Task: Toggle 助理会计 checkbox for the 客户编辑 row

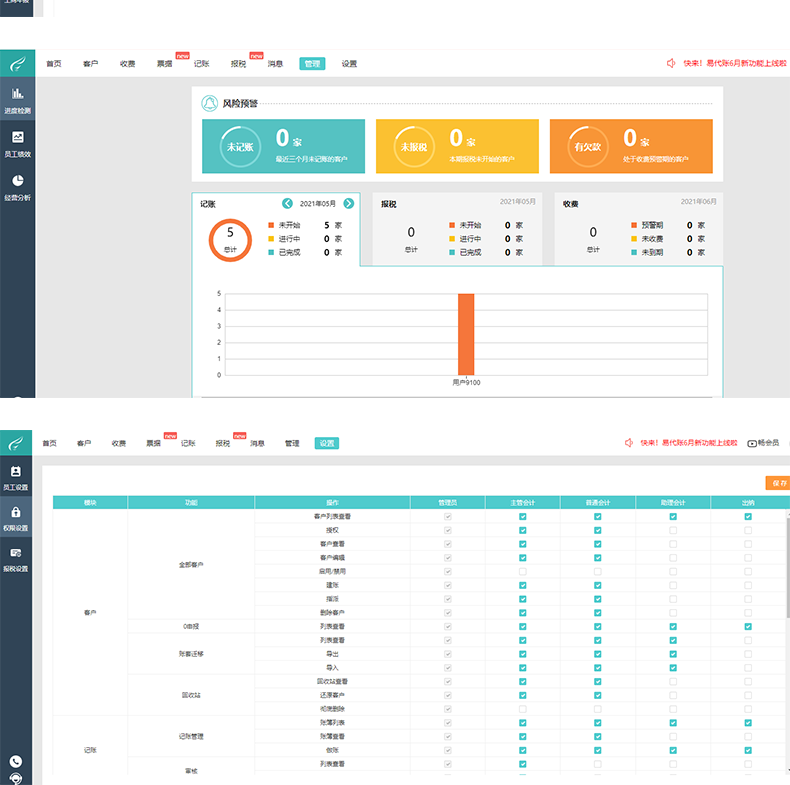Action: click(x=673, y=557)
